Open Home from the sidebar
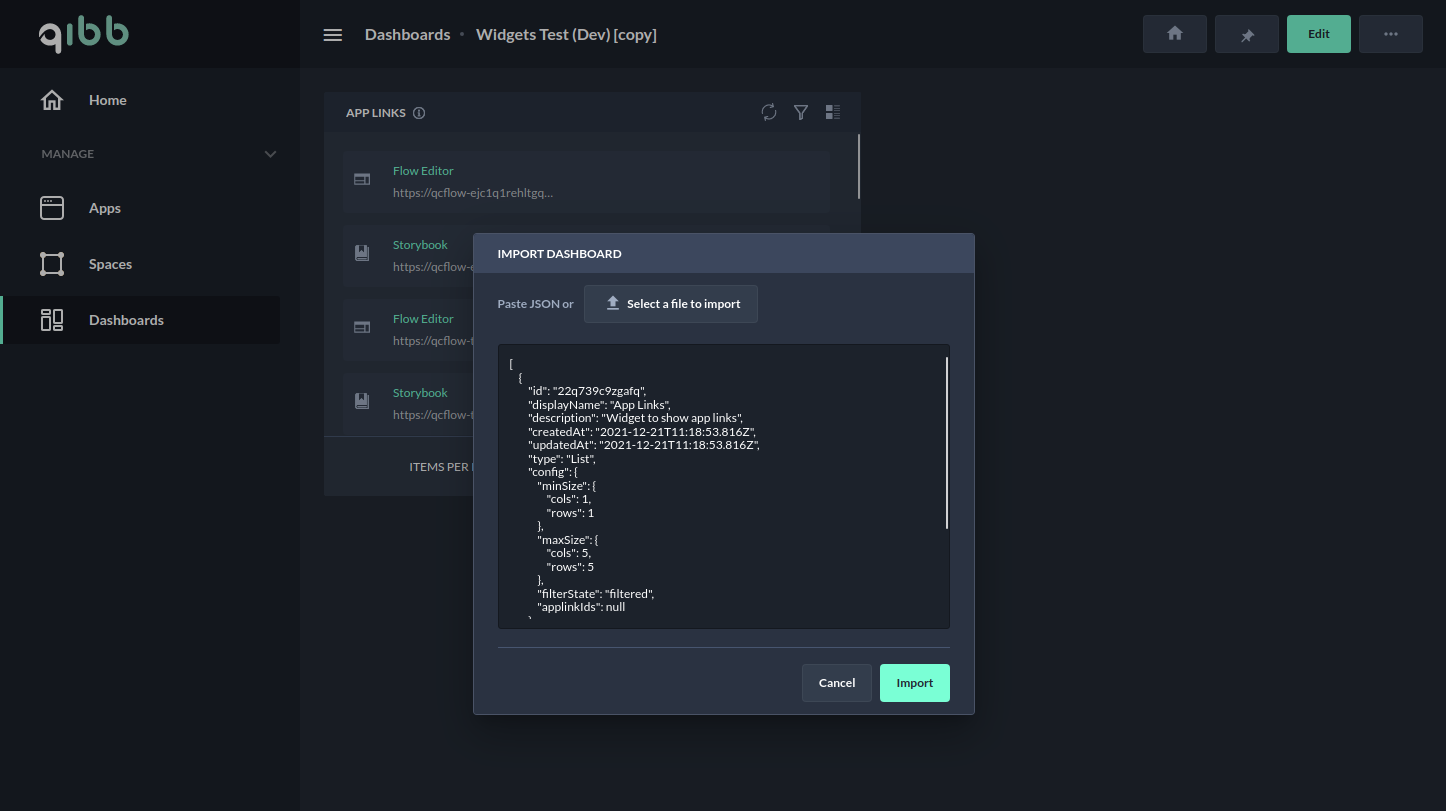Viewport: 1446px width, 811px height. (107, 100)
